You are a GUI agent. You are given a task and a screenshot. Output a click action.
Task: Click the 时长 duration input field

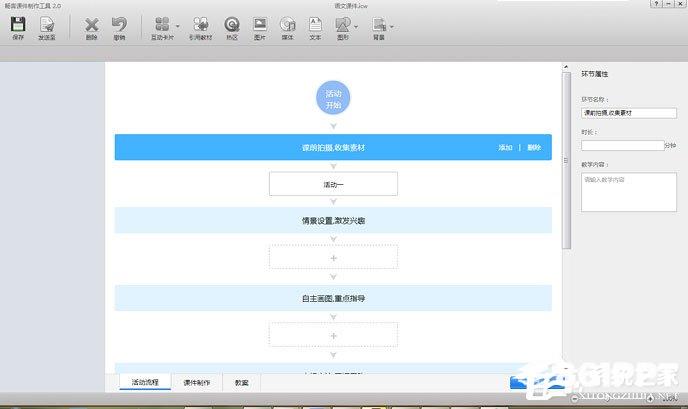tap(623, 145)
